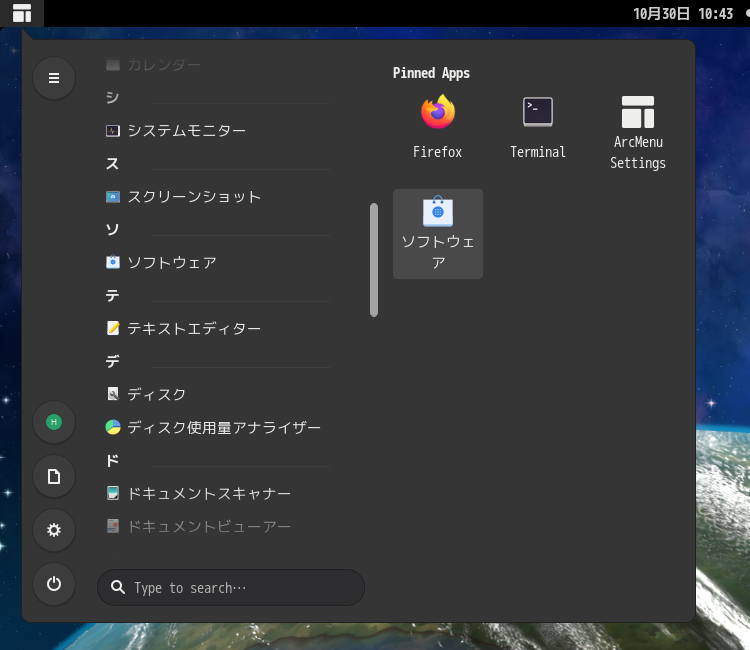Image resolution: width=750 pixels, height=650 pixels.
Task: Launch Terminal from Pinned Apps
Action: (538, 127)
